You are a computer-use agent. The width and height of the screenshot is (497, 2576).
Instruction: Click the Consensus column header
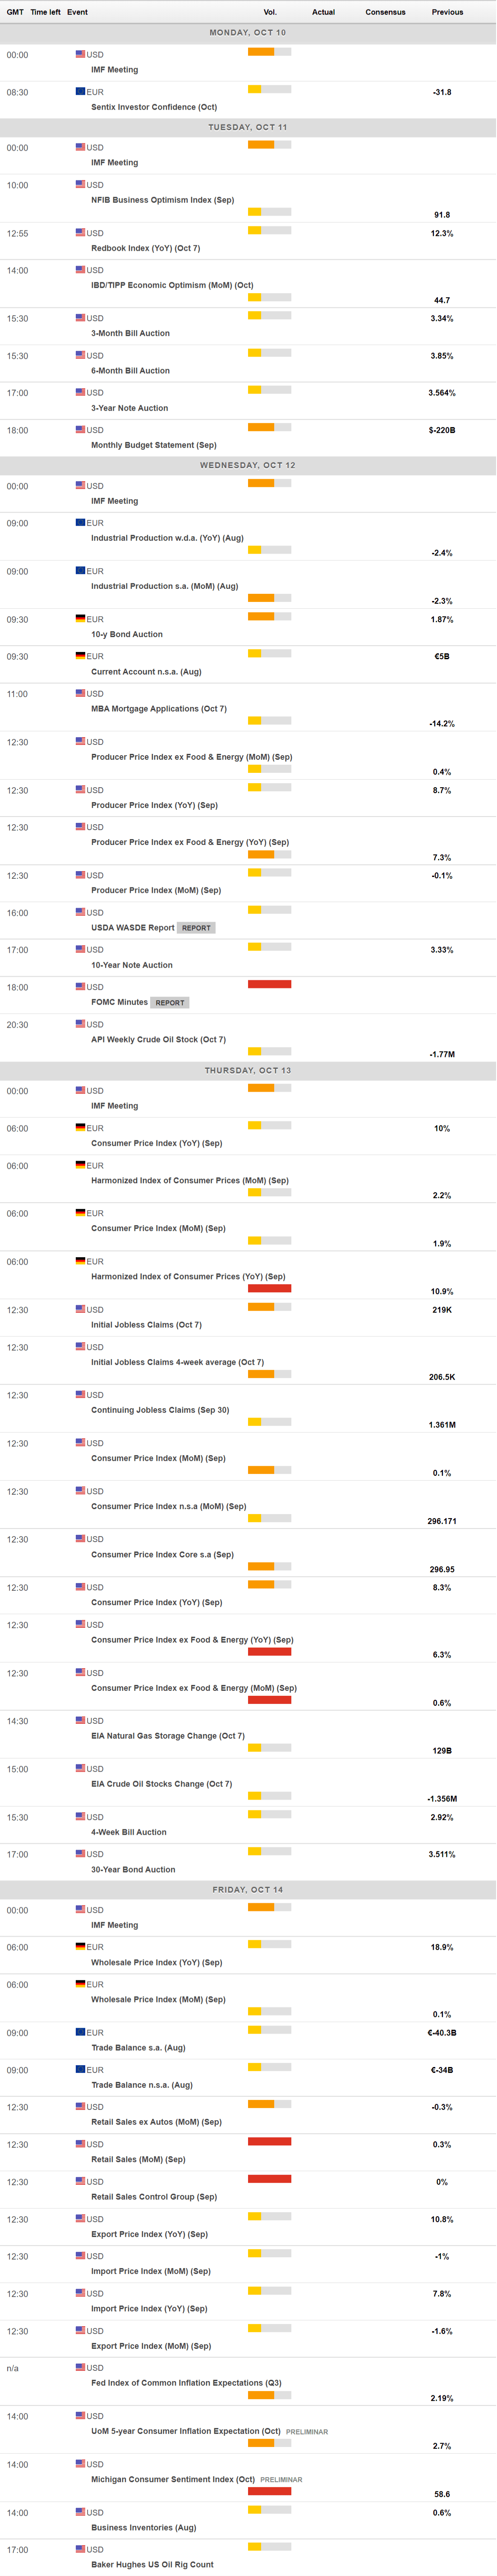coord(385,12)
